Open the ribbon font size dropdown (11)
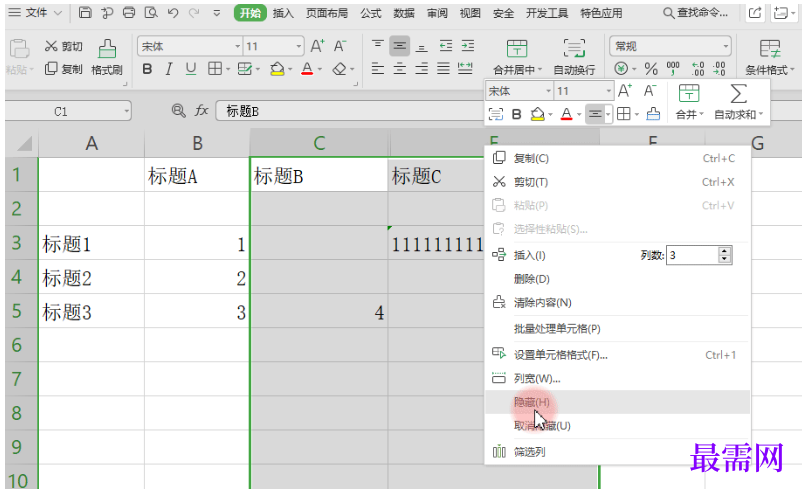 coord(299,47)
